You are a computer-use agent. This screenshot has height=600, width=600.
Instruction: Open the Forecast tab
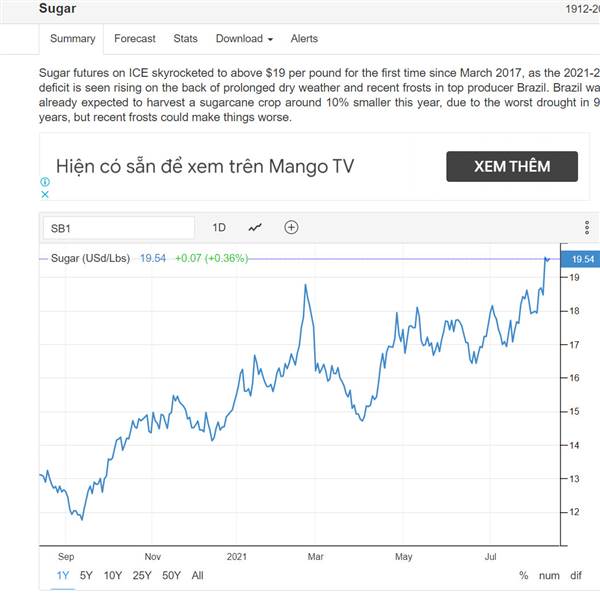click(135, 39)
